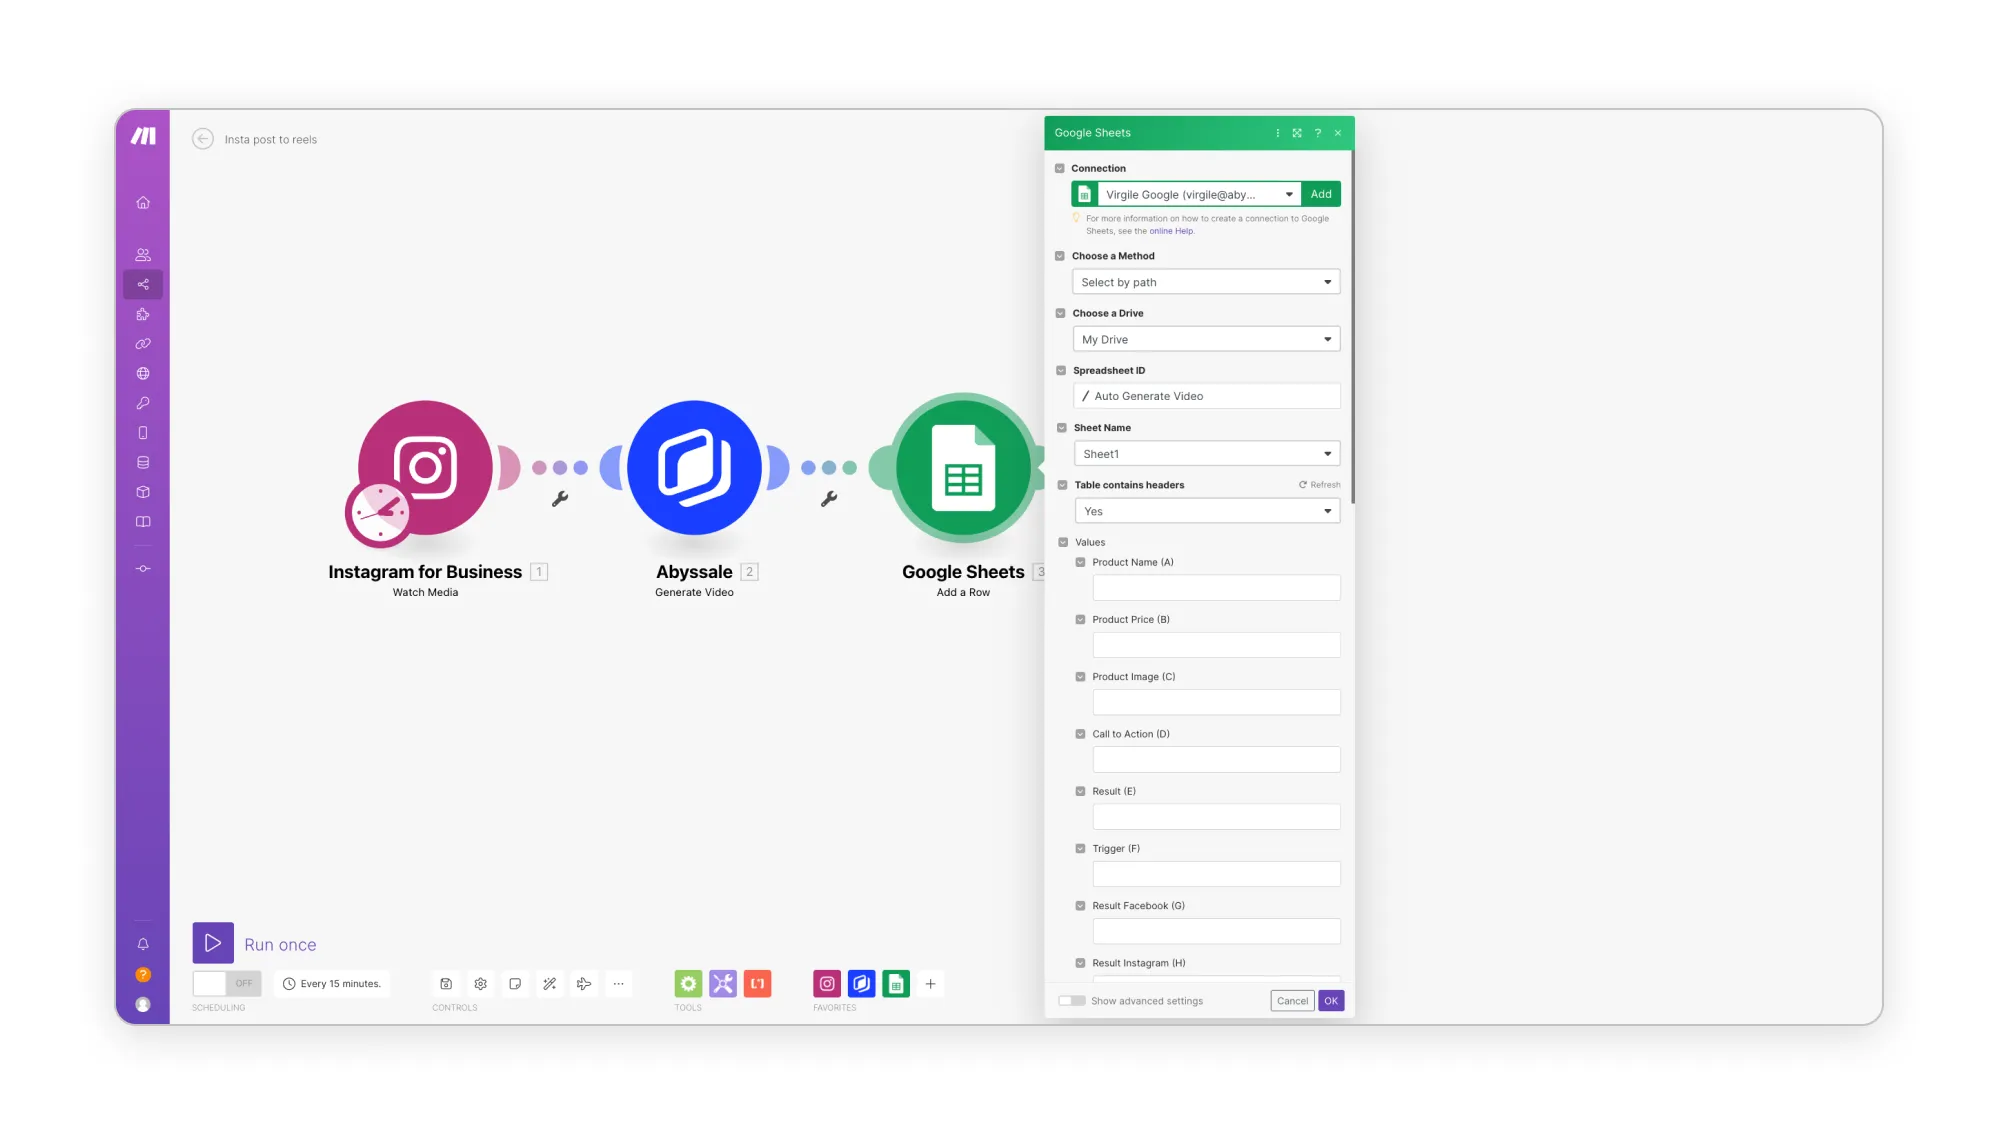2000x1134 pixels.
Task: Toggle the Spreadsheet ID checkbox
Action: click(x=1061, y=371)
